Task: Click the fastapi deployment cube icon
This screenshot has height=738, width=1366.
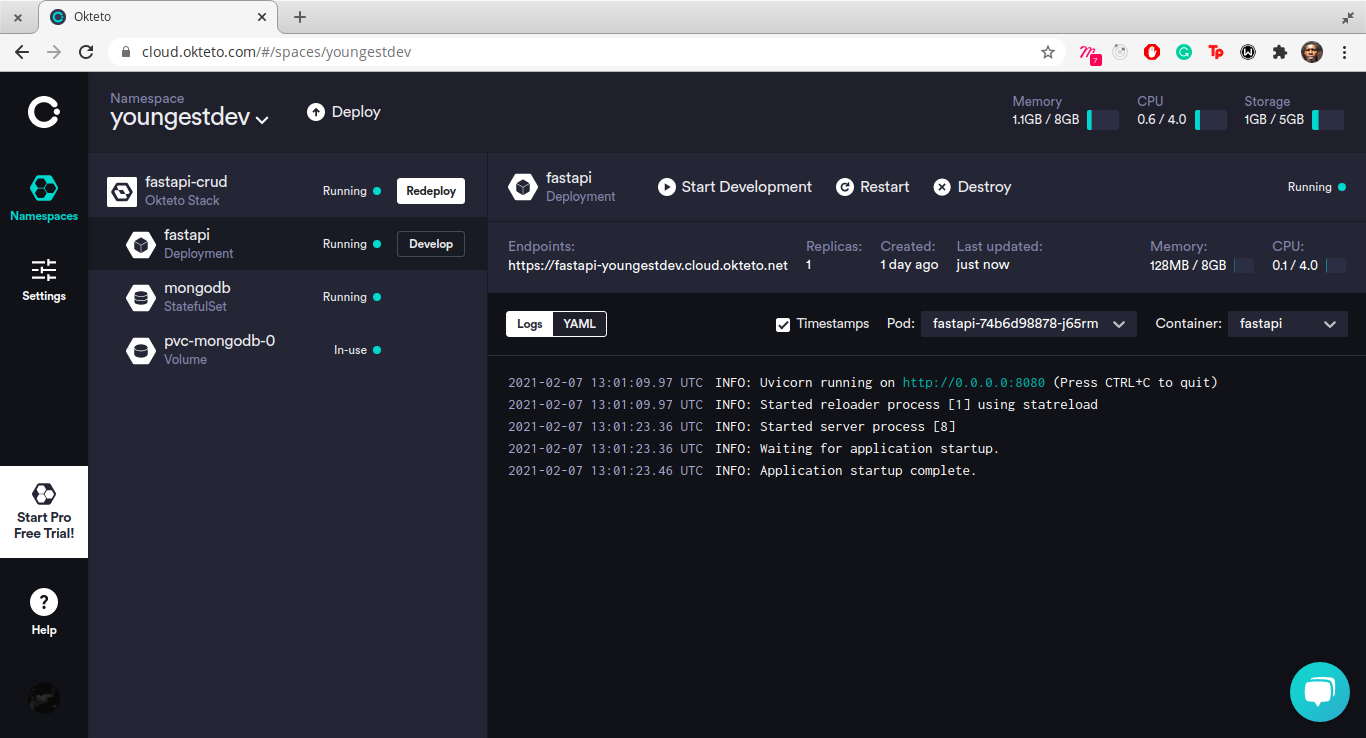Action: (x=141, y=244)
